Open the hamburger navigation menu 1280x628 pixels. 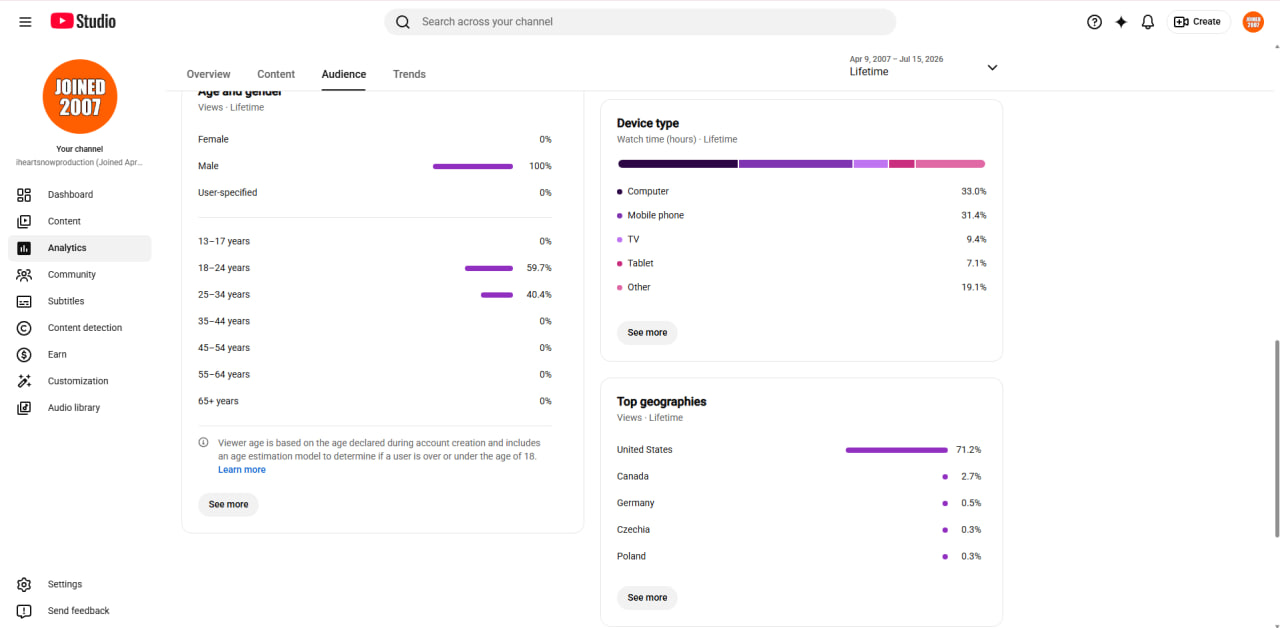25,22
